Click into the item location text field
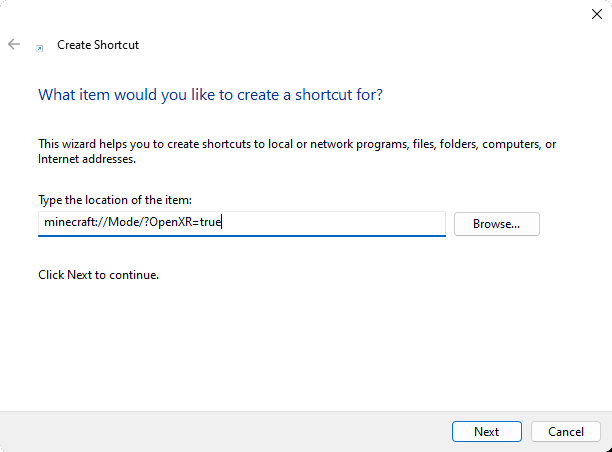The height and width of the screenshot is (452, 612). coord(242,223)
